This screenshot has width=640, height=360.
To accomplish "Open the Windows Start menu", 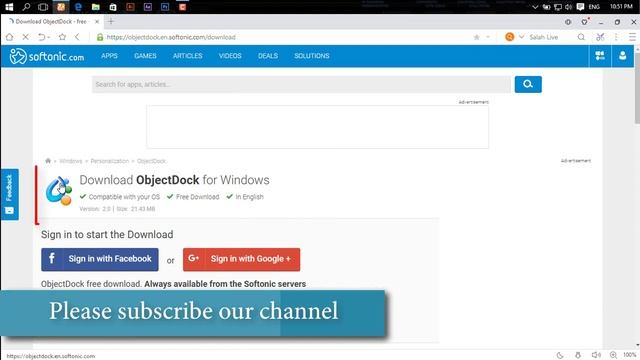I will (x=9, y=7).
